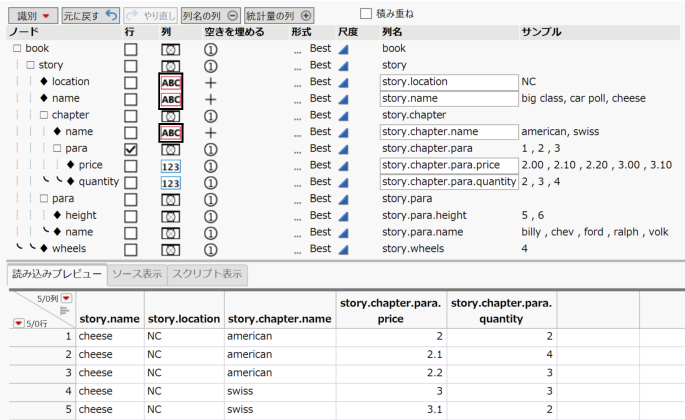
Task: Click the circled-one fill icon for wheels row
Action: click(x=211, y=250)
